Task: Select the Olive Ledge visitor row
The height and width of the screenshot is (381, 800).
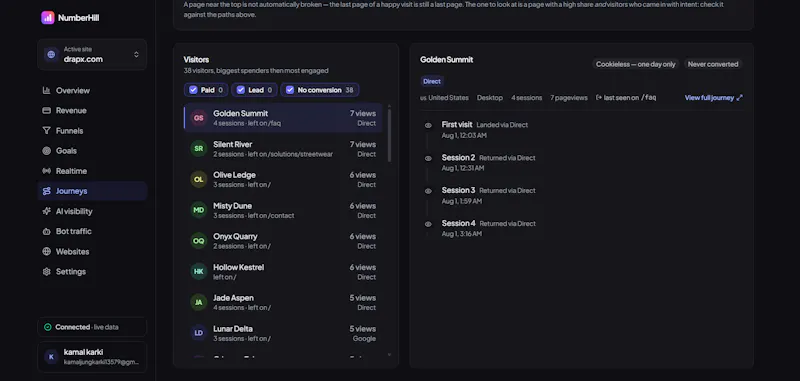Action: [283, 180]
